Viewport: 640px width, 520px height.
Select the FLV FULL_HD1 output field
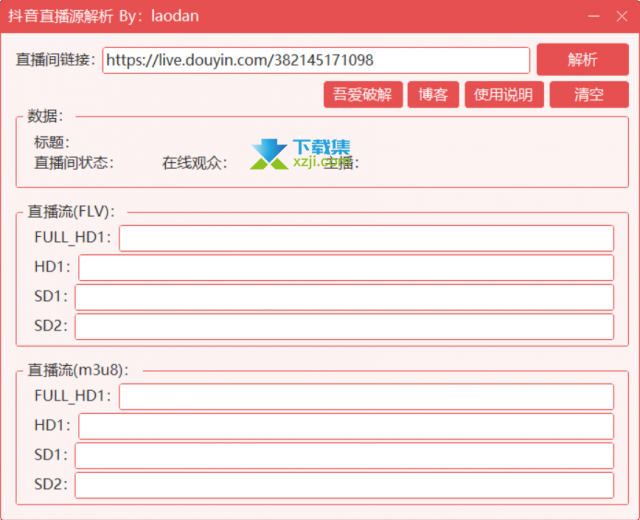click(x=367, y=238)
